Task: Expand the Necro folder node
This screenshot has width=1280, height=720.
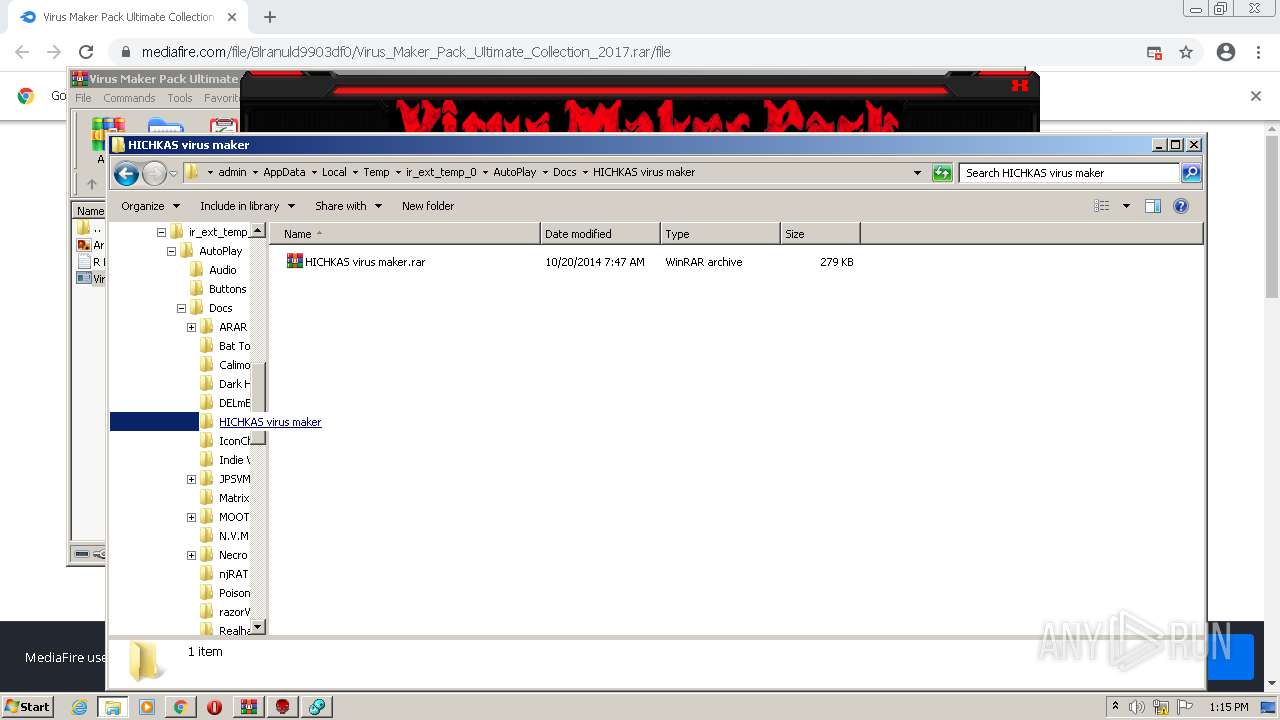Action: [x=191, y=555]
